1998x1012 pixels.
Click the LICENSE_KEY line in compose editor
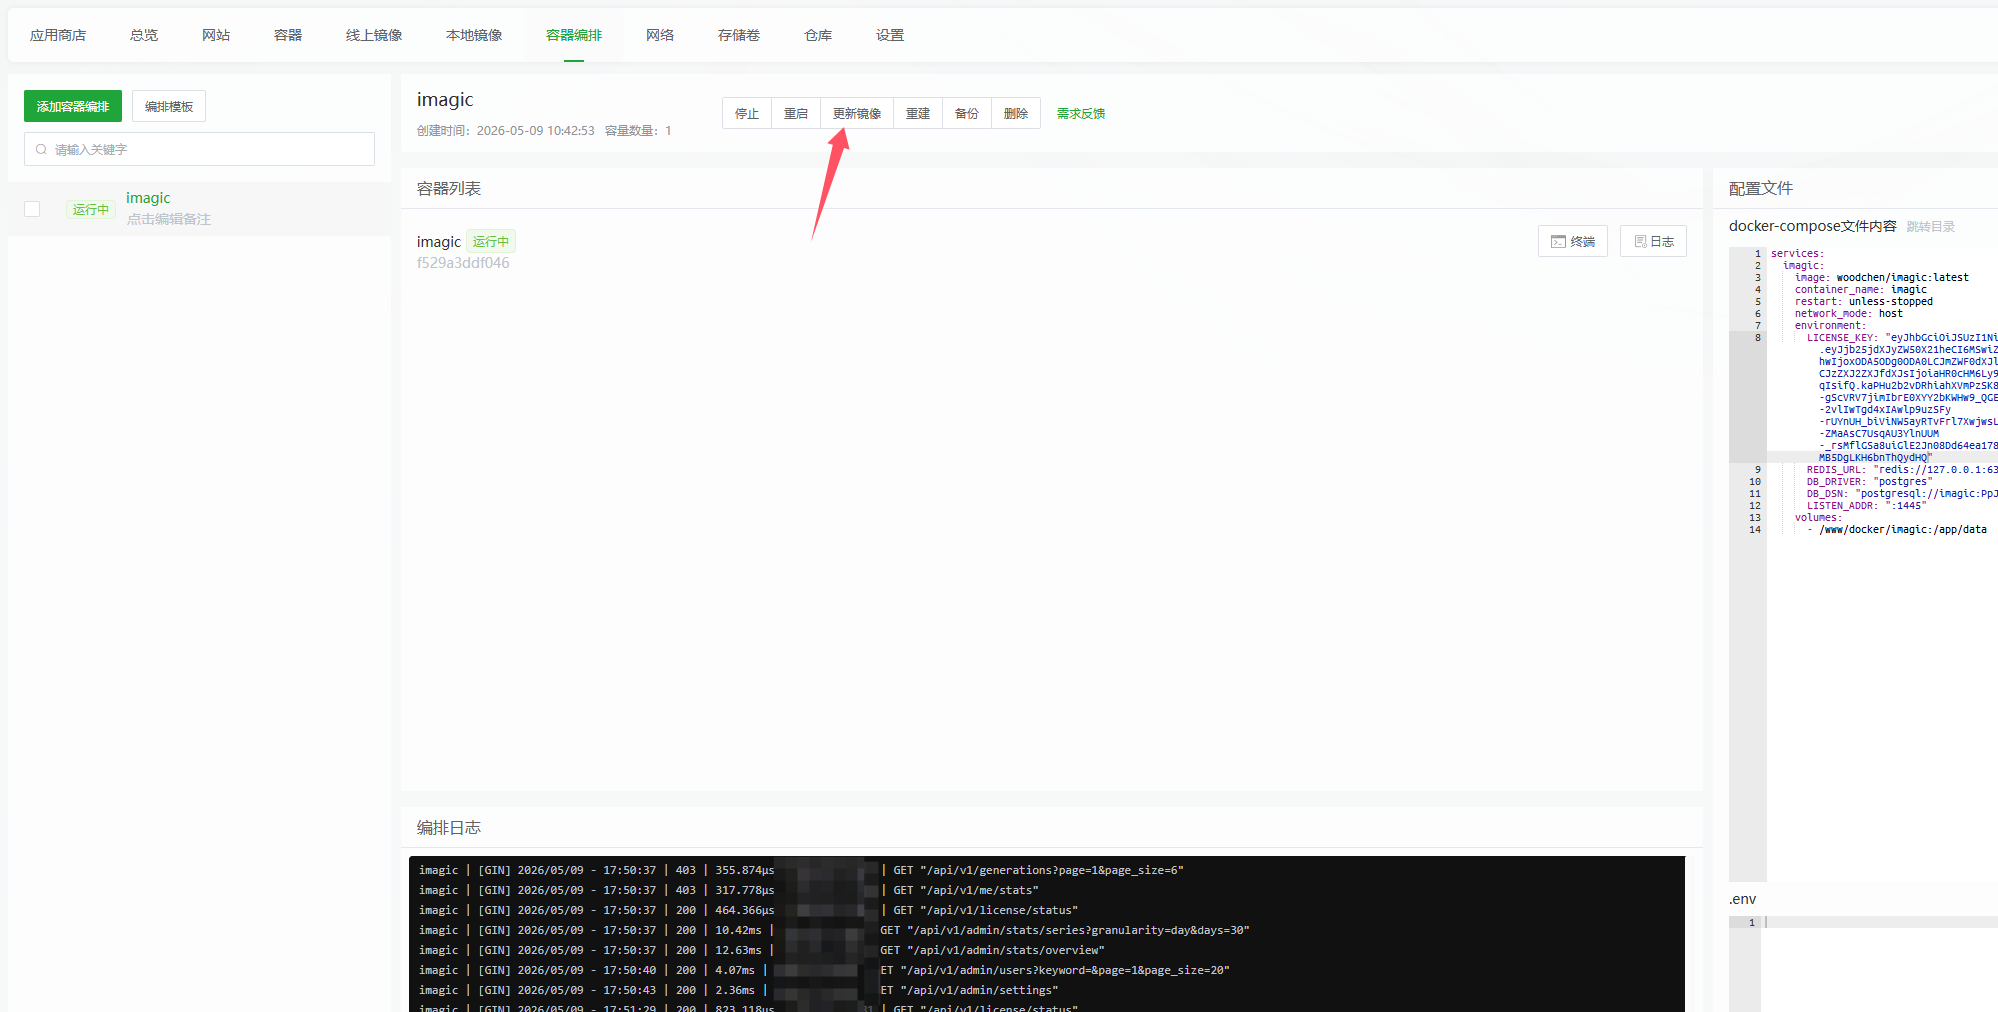tap(1901, 338)
